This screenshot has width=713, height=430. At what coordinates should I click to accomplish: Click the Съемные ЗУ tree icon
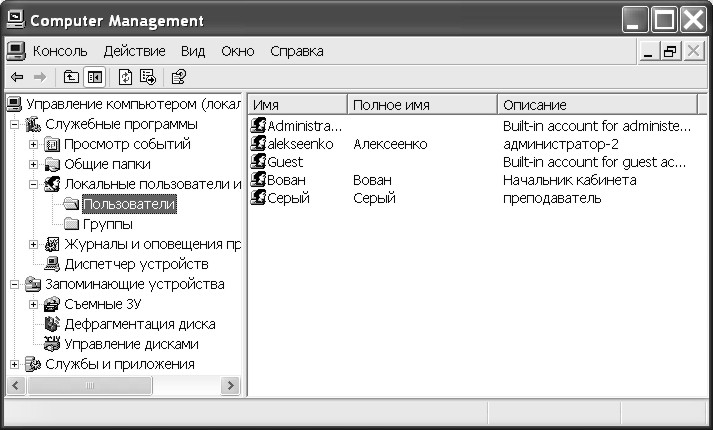pyautogui.click(x=52, y=304)
